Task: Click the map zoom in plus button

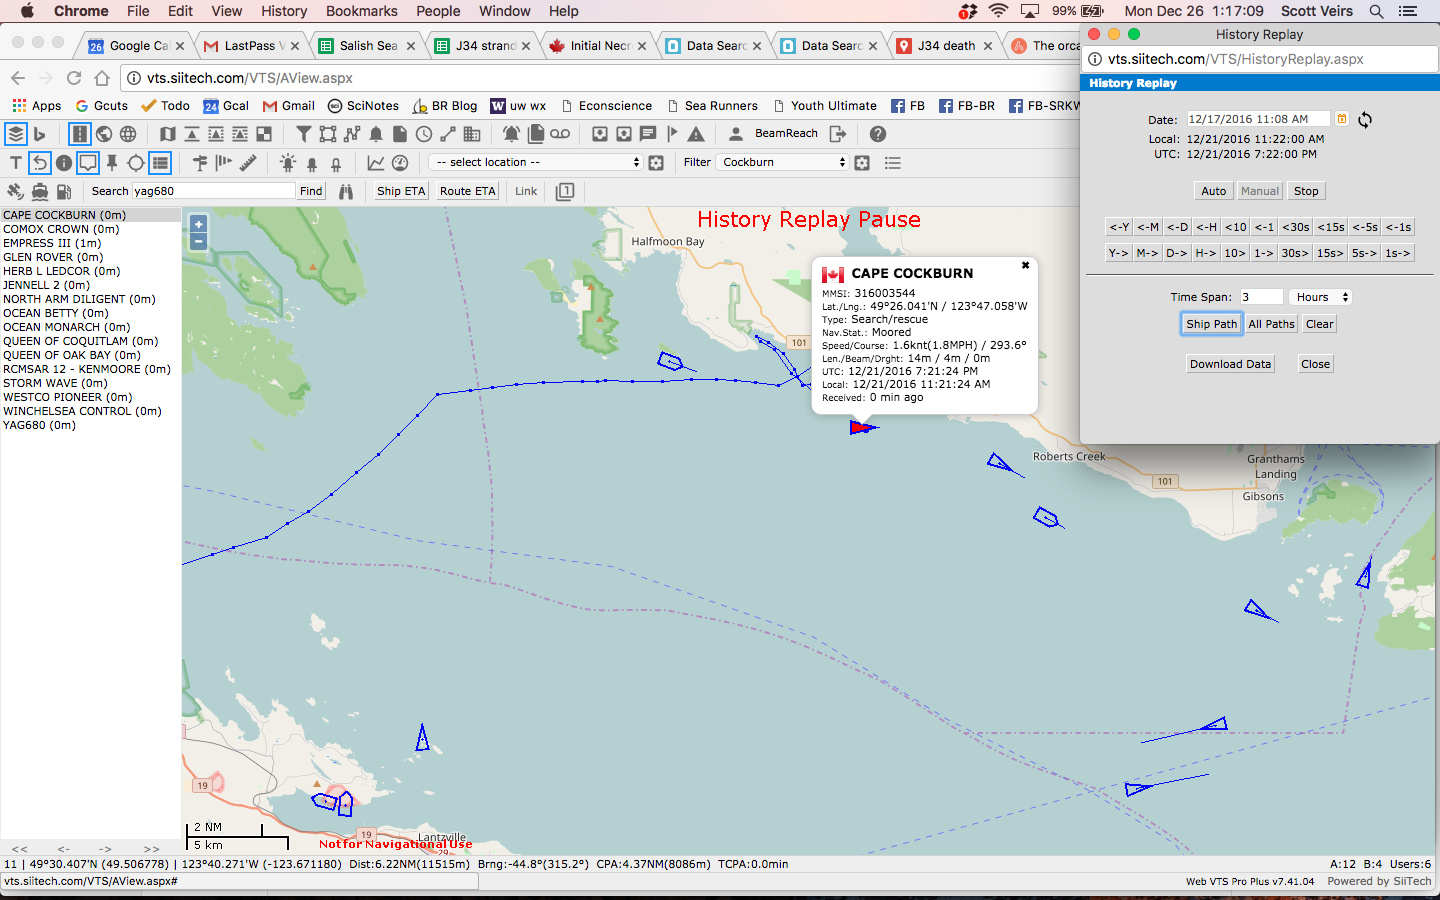Action: click(198, 225)
